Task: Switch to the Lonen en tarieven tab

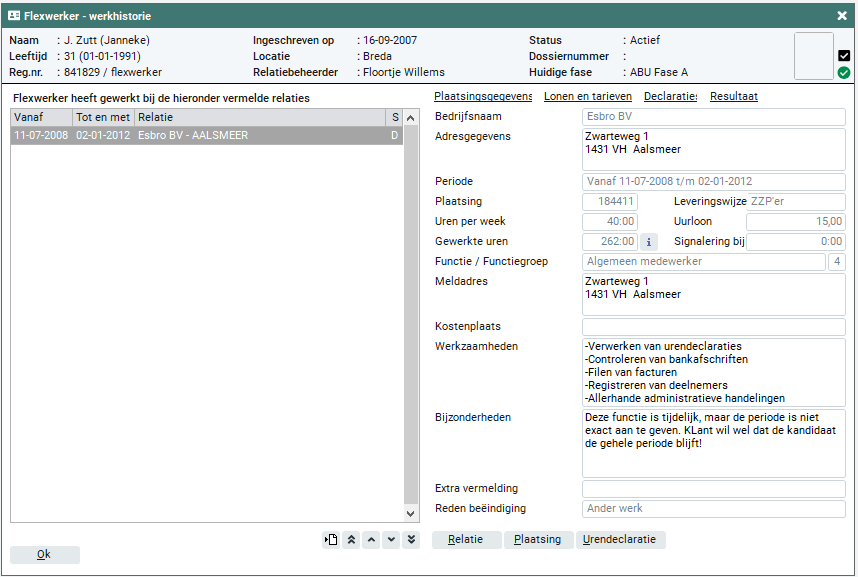Action: 588,97
